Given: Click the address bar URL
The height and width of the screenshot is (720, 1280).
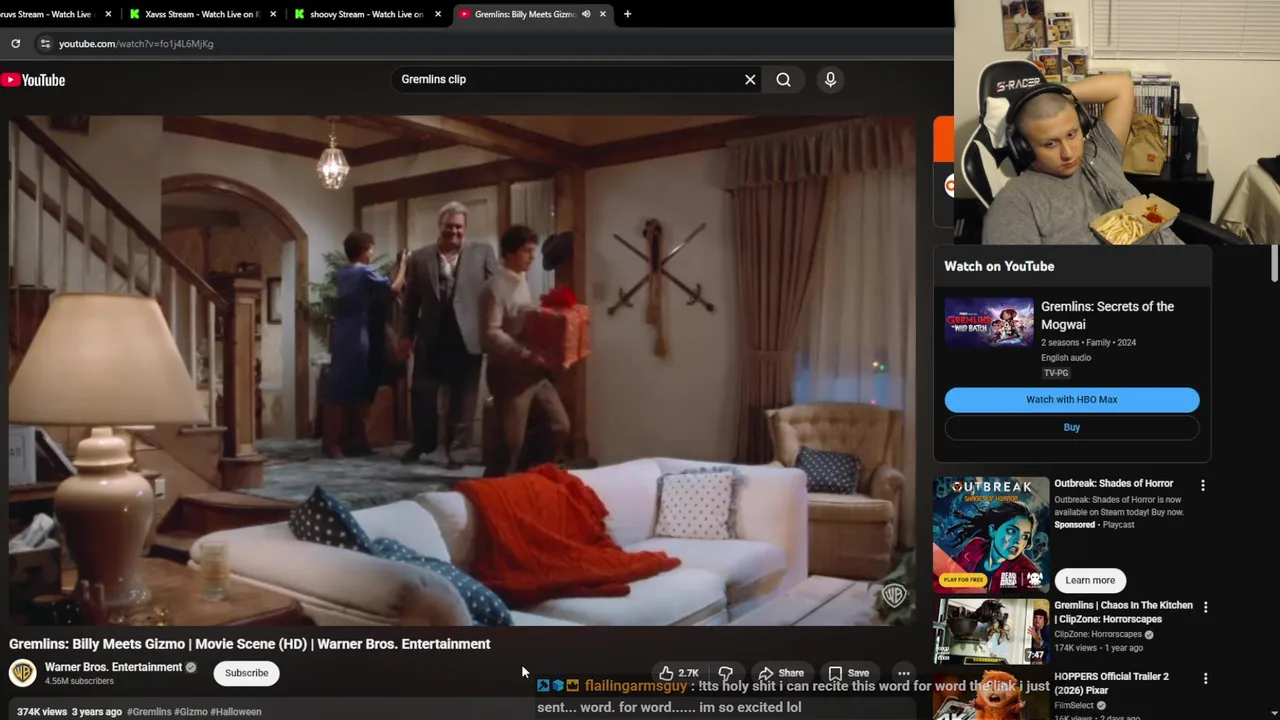Looking at the screenshot, I should click(136, 44).
